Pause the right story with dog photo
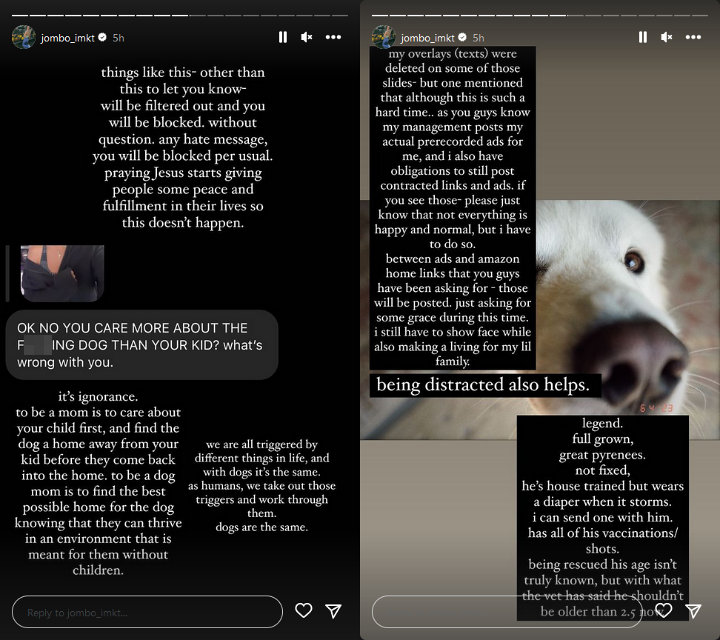720x640 pixels. point(642,37)
